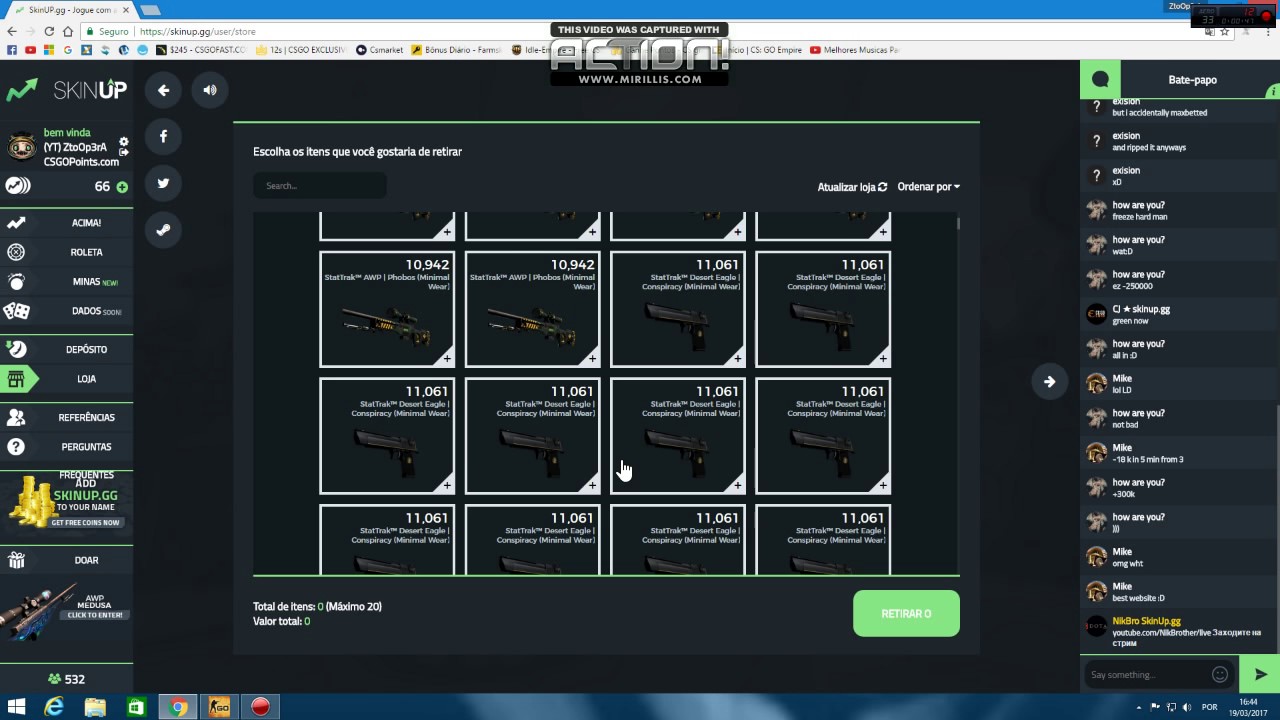Click the online users count 532
The image size is (1280, 720).
[x=66, y=679]
